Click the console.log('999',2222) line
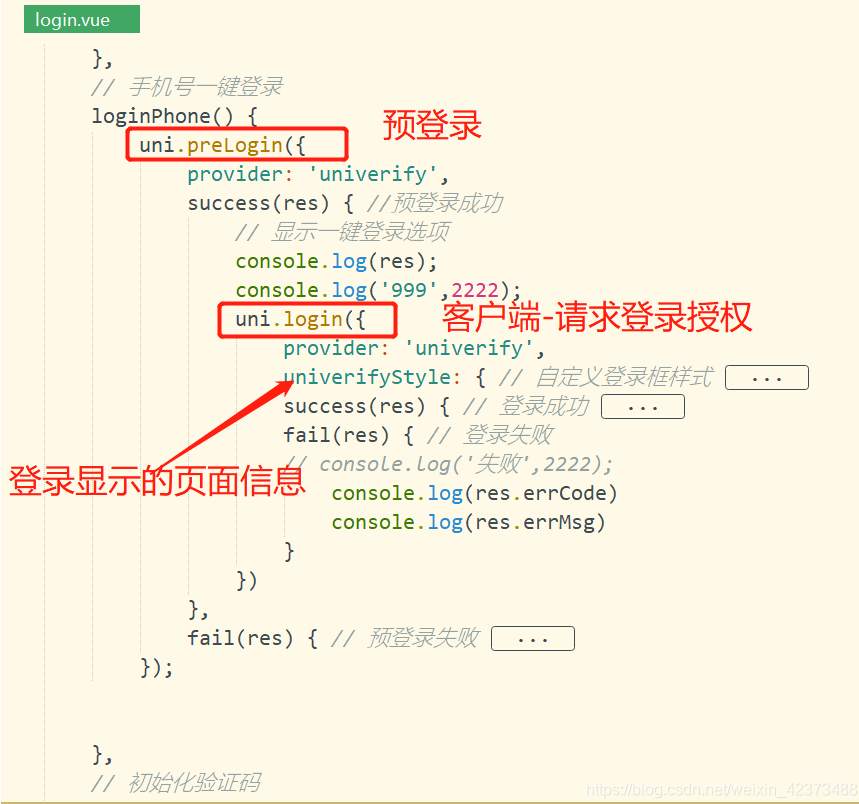Image resolution: width=859 pixels, height=804 pixels. [x=378, y=291]
